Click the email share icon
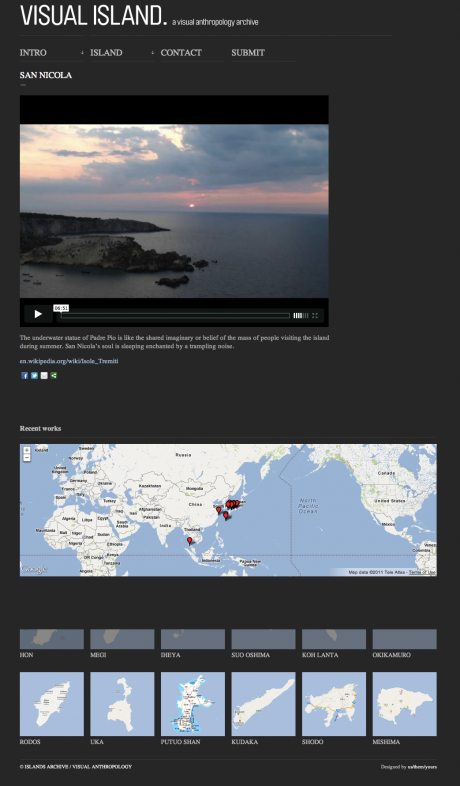The height and width of the screenshot is (786, 460). [44, 375]
